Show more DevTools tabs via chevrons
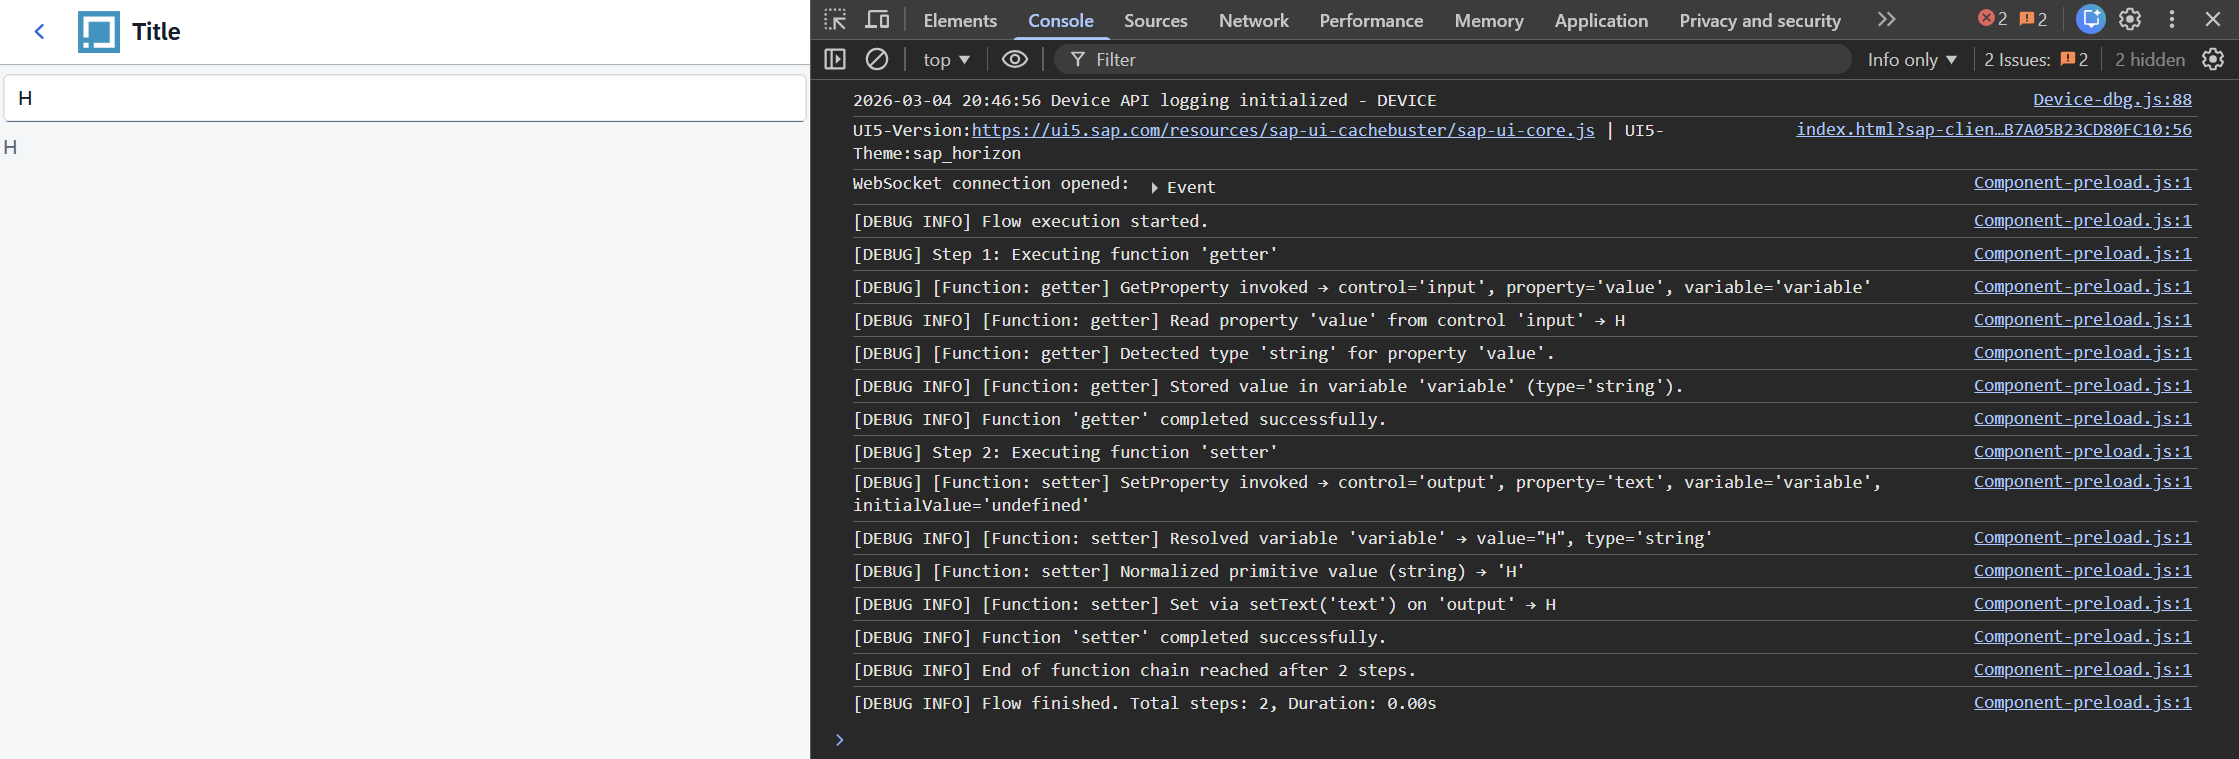The width and height of the screenshot is (2239, 759). [1886, 20]
